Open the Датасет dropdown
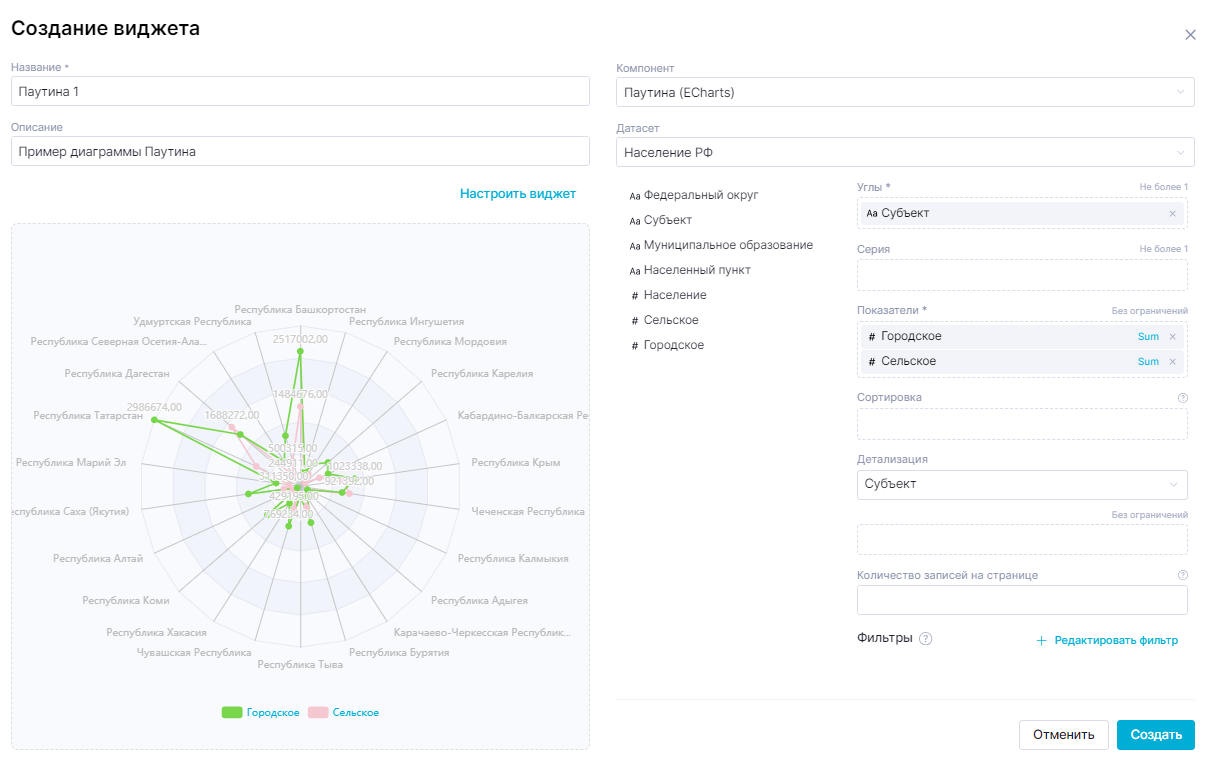 coord(905,152)
